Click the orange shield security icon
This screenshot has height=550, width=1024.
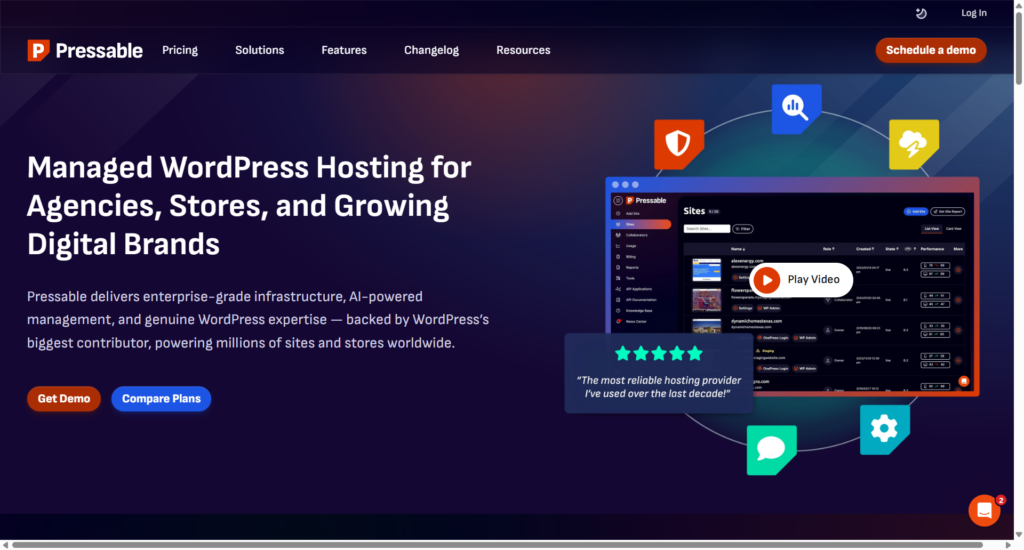pos(679,144)
